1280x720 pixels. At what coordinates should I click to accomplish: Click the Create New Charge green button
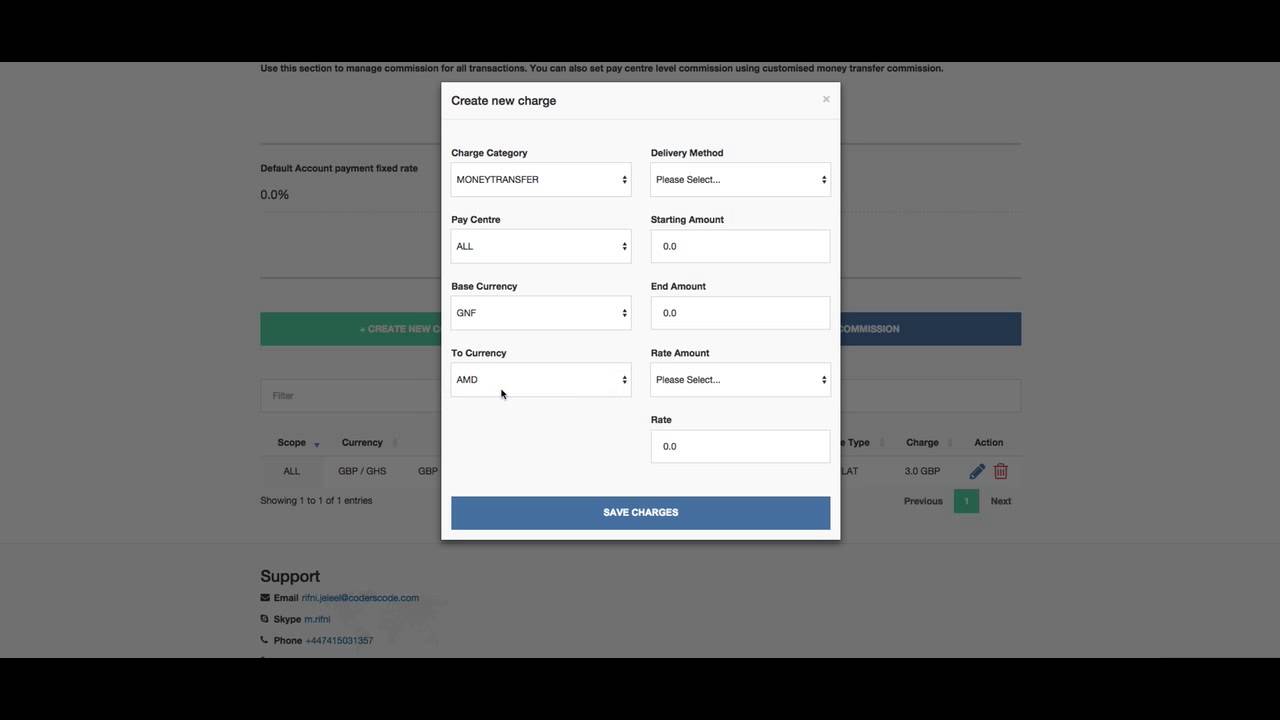click(x=351, y=329)
